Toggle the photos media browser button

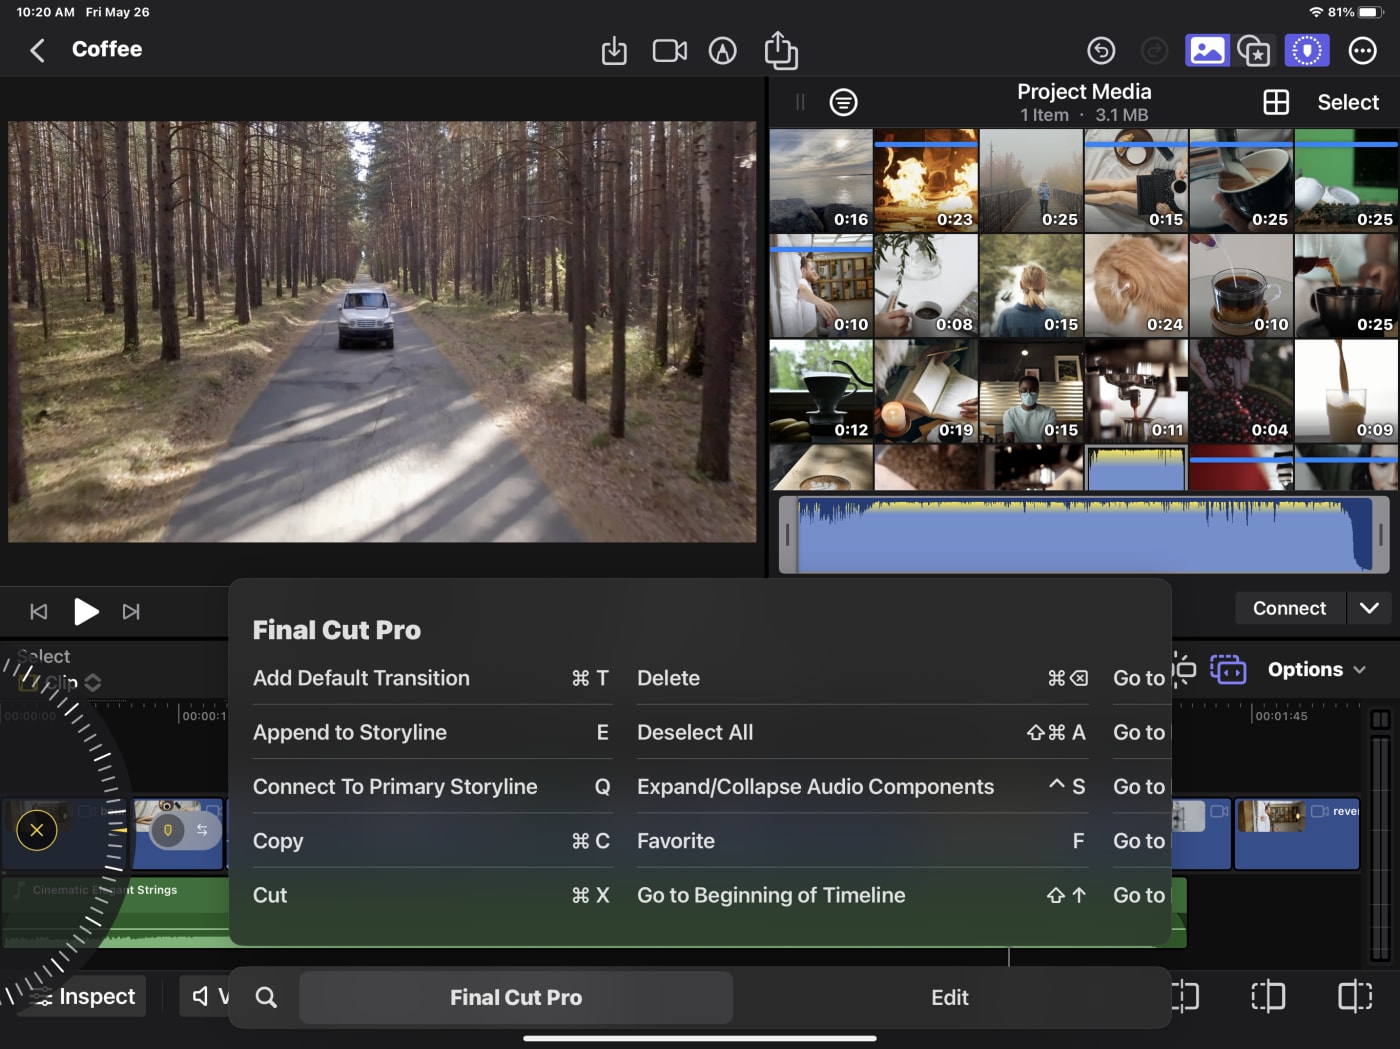tap(1207, 50)
